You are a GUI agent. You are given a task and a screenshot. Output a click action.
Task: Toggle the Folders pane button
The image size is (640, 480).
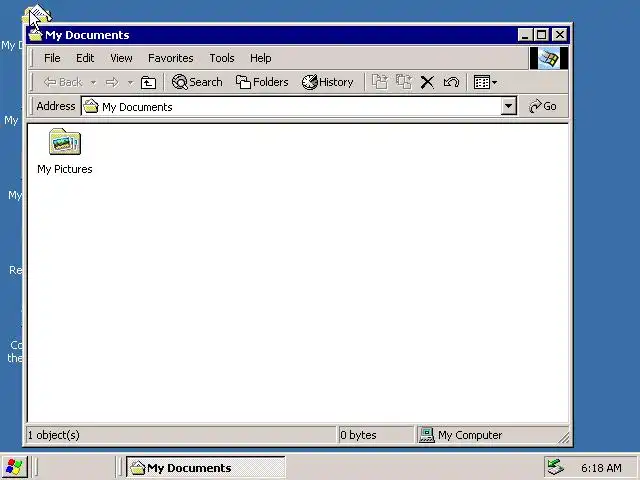click(262, 82)
